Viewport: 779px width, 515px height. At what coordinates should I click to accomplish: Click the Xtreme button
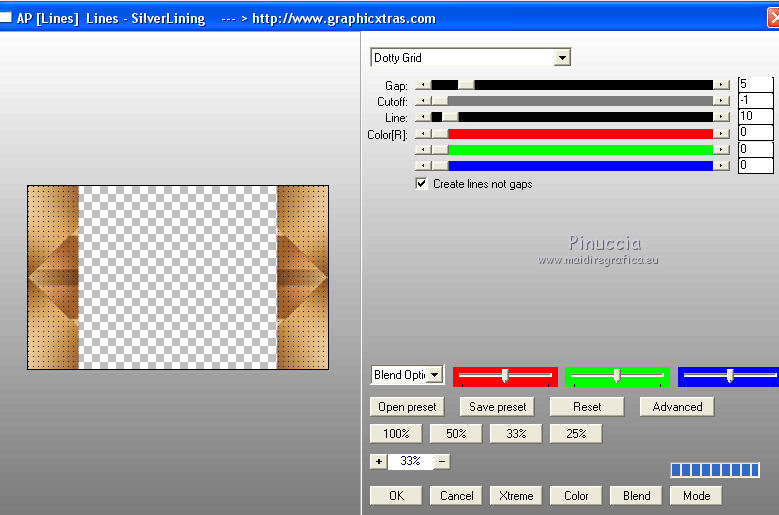(x=516, y=496)
